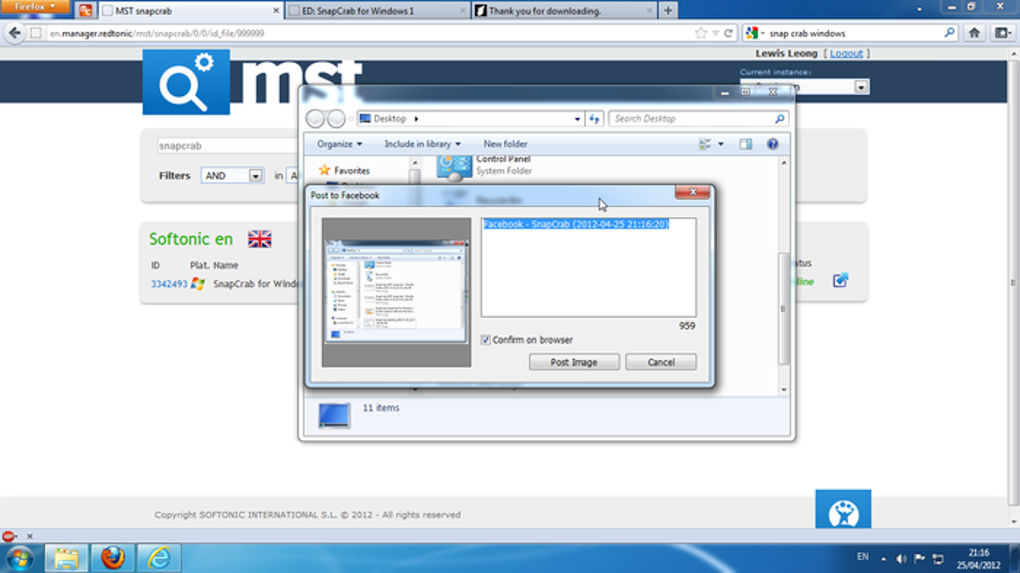Click the Explorer address refresh icon
Screen dimensions: 1020x573
click(594, 118)
